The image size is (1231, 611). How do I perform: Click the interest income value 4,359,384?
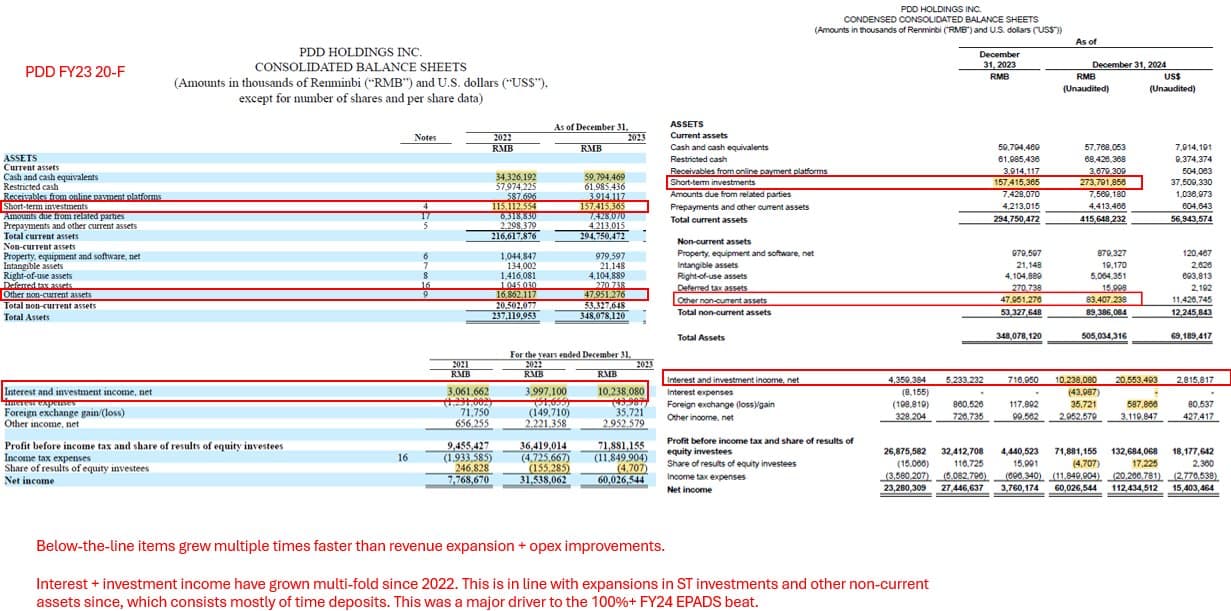pos(906,380)
